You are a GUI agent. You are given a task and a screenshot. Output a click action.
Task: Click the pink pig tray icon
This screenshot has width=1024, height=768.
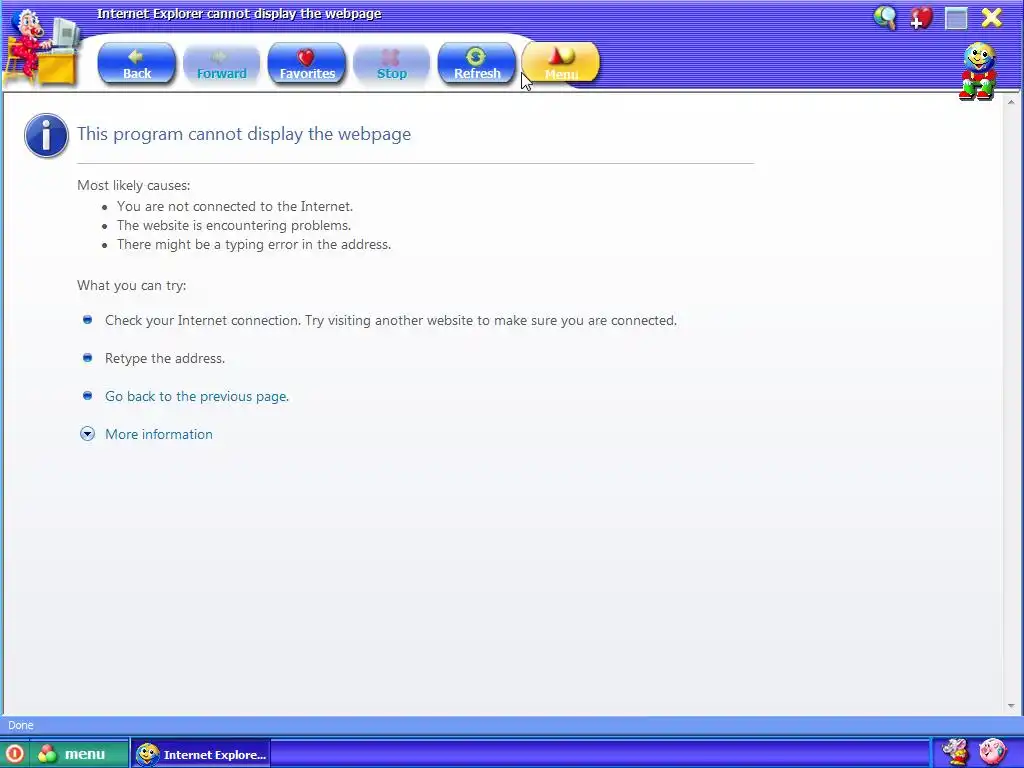tap(993, 753)
